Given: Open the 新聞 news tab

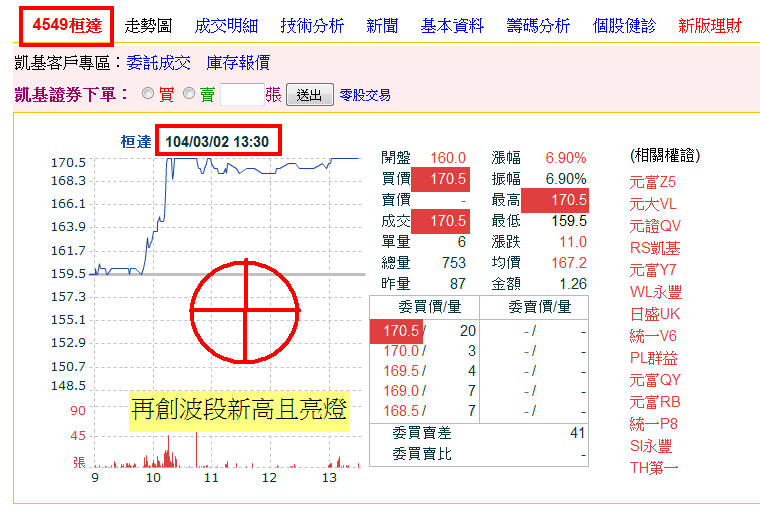Looking at the screenshot, I should 382,26.
